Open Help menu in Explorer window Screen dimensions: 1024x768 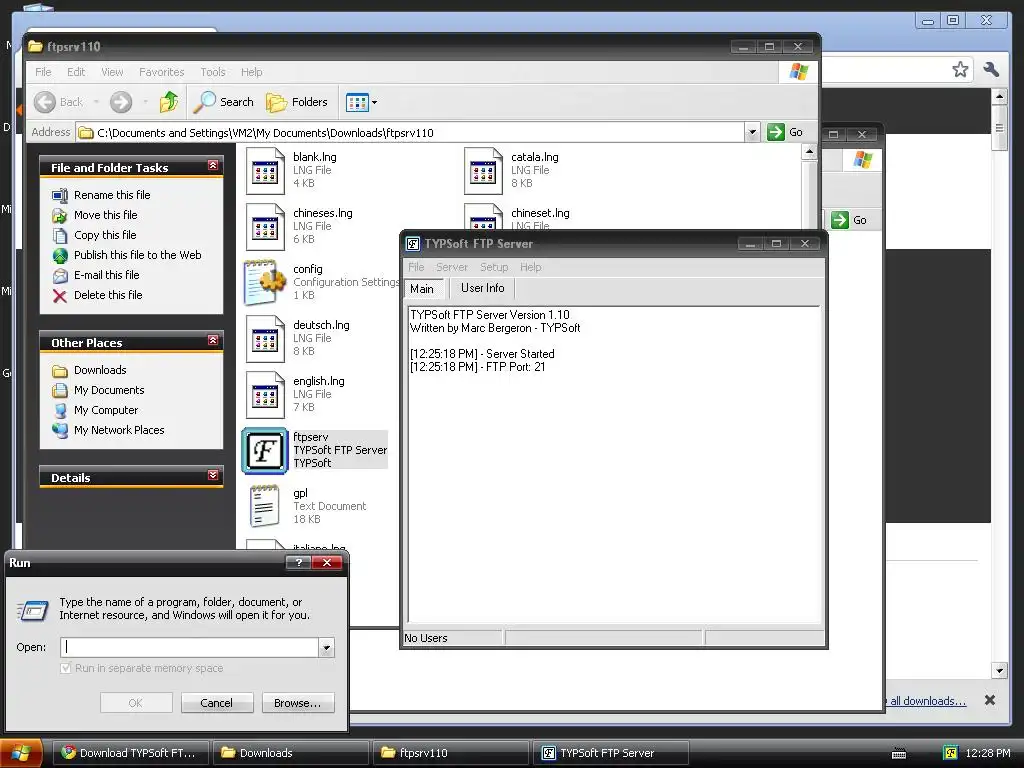click(x=251, y=72)
